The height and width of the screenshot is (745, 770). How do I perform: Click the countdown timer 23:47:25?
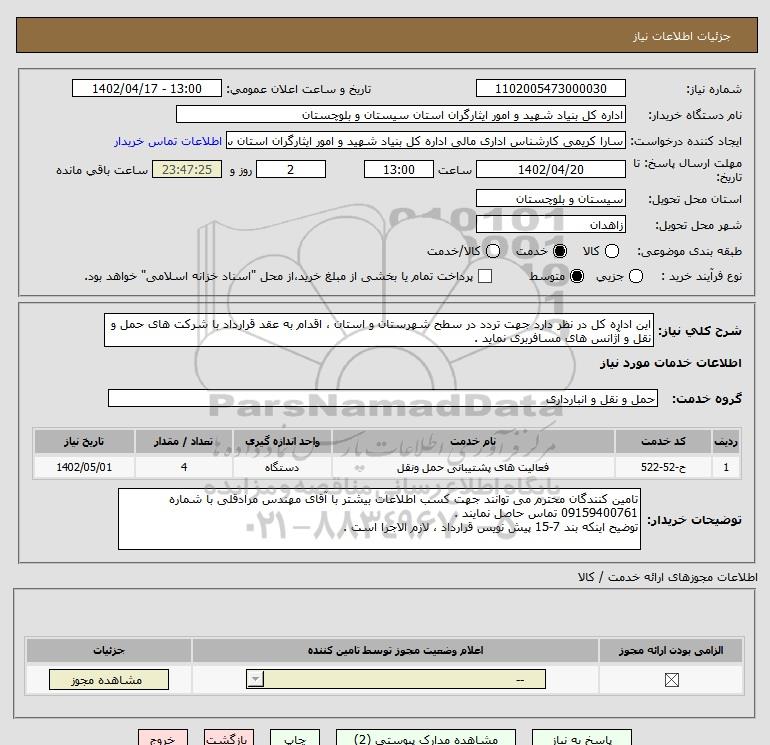(187, 169)
